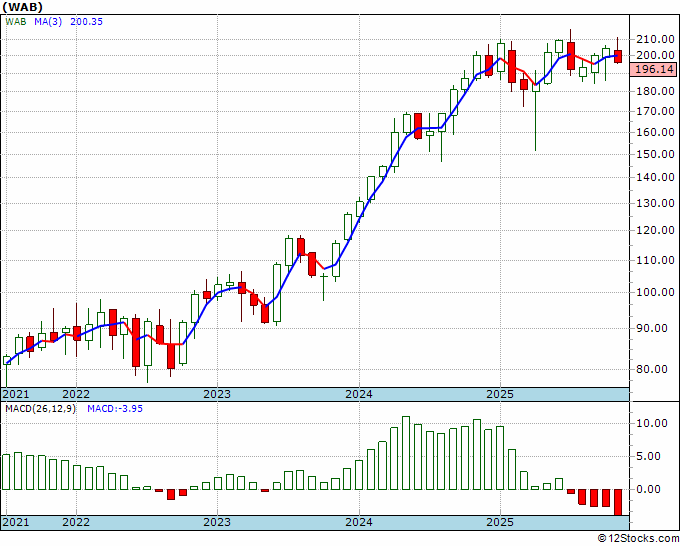Click the MACD(26,12,9) indicator label
Viewport: 680px width, 546px height.
click(40, 409)
